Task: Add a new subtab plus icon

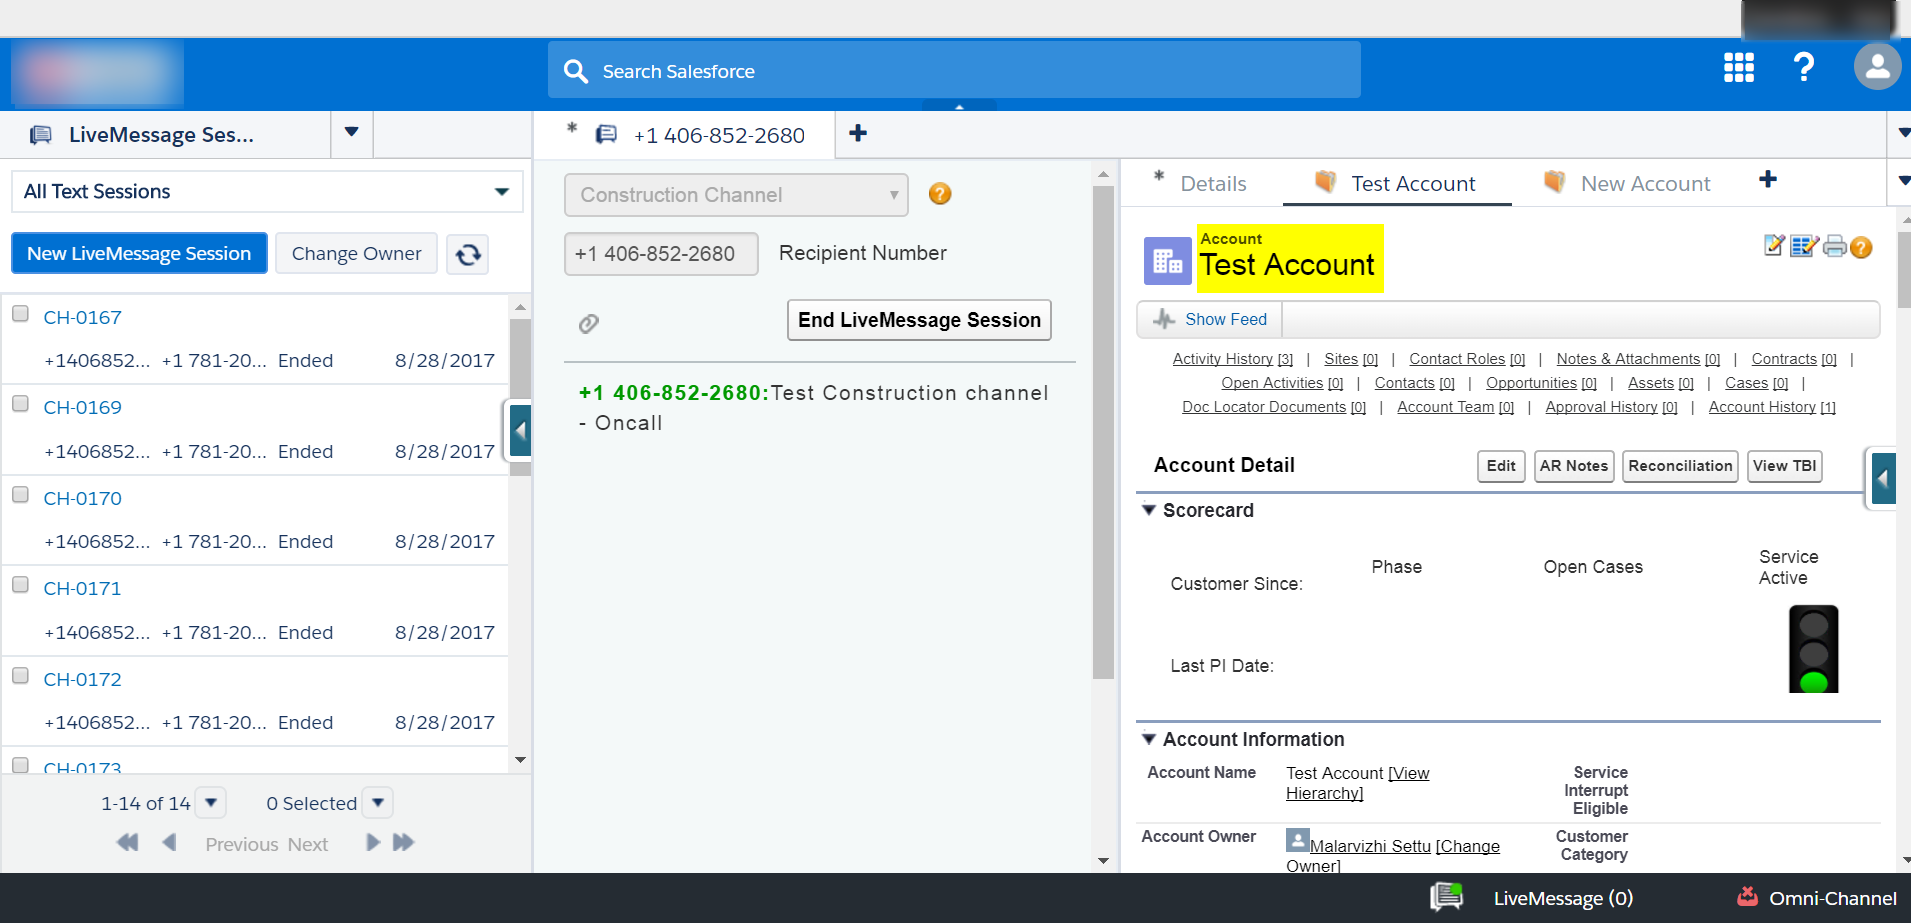Action: point(1768,179)
